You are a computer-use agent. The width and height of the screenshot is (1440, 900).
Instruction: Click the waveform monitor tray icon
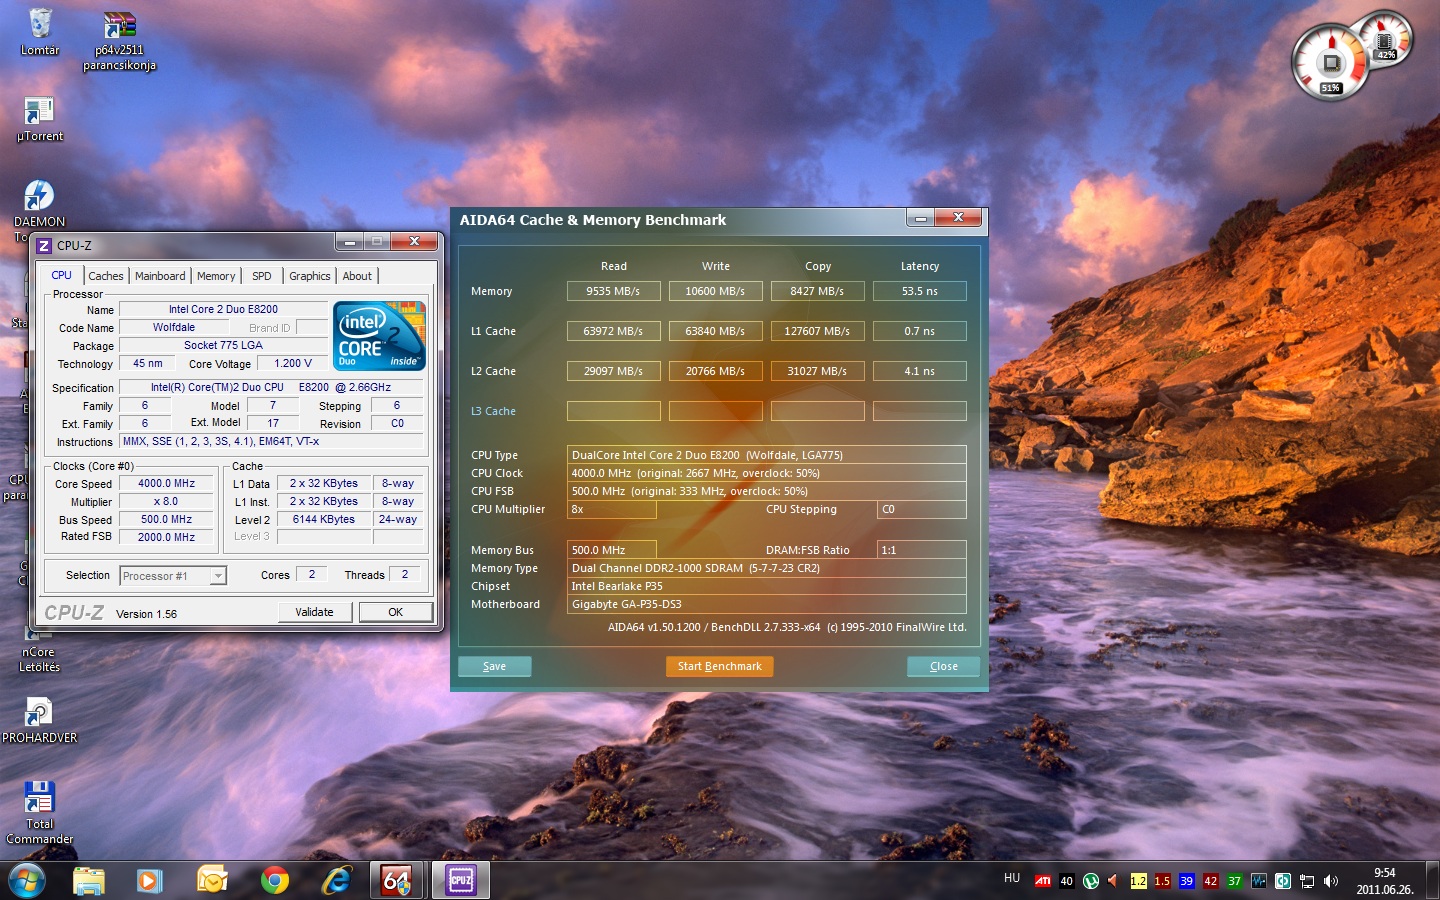pos(1258,881)
